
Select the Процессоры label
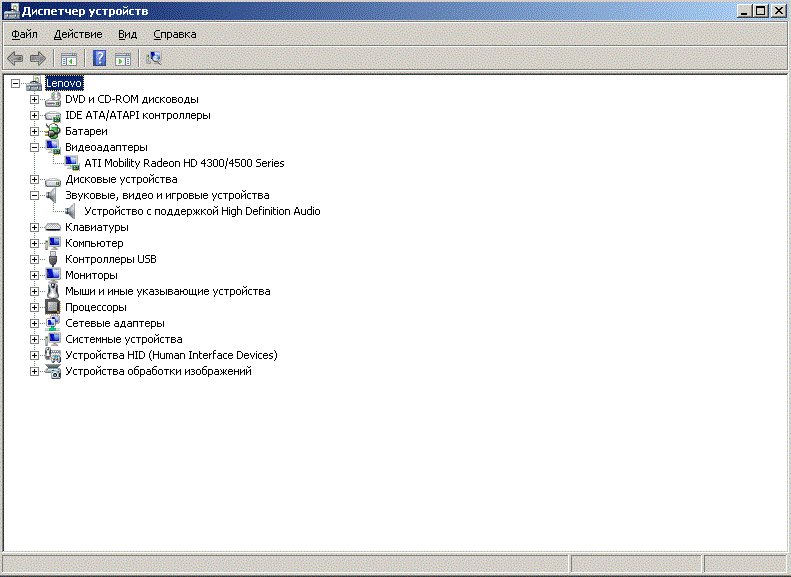pos(96,307)
